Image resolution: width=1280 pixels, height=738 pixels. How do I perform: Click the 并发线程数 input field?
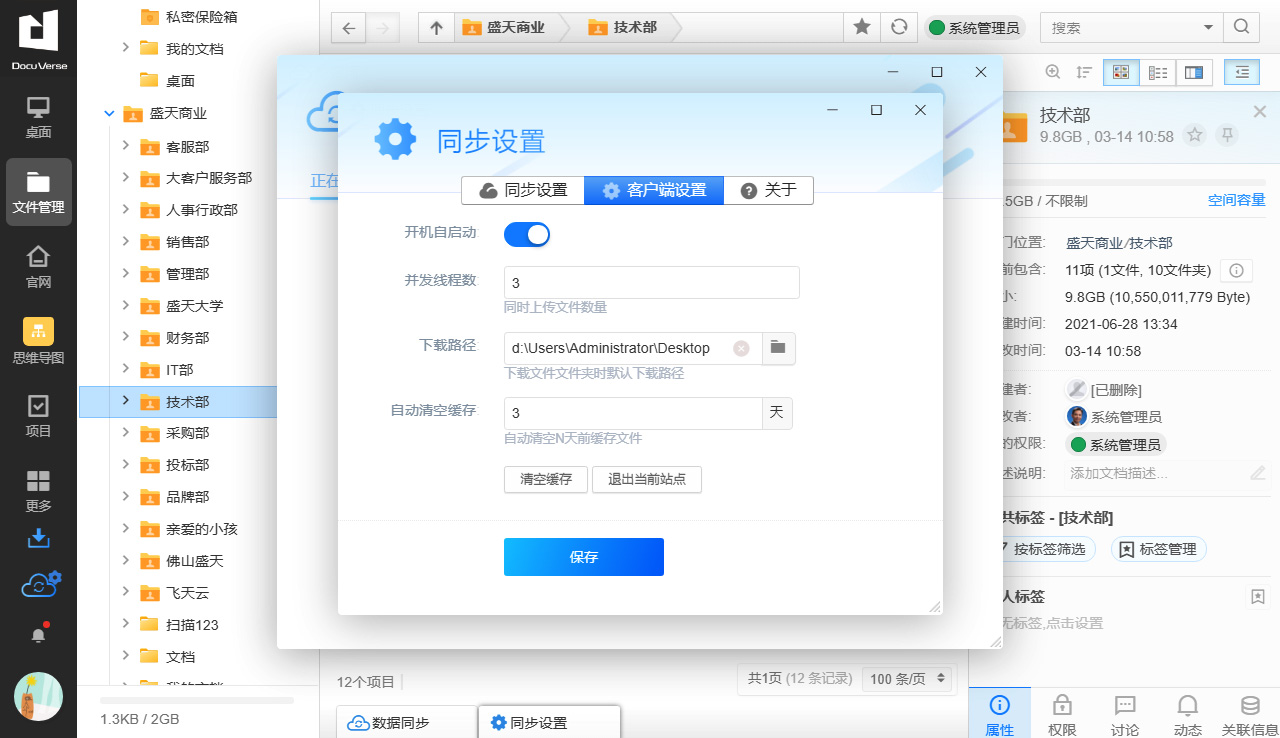click(x=651, y=283)
